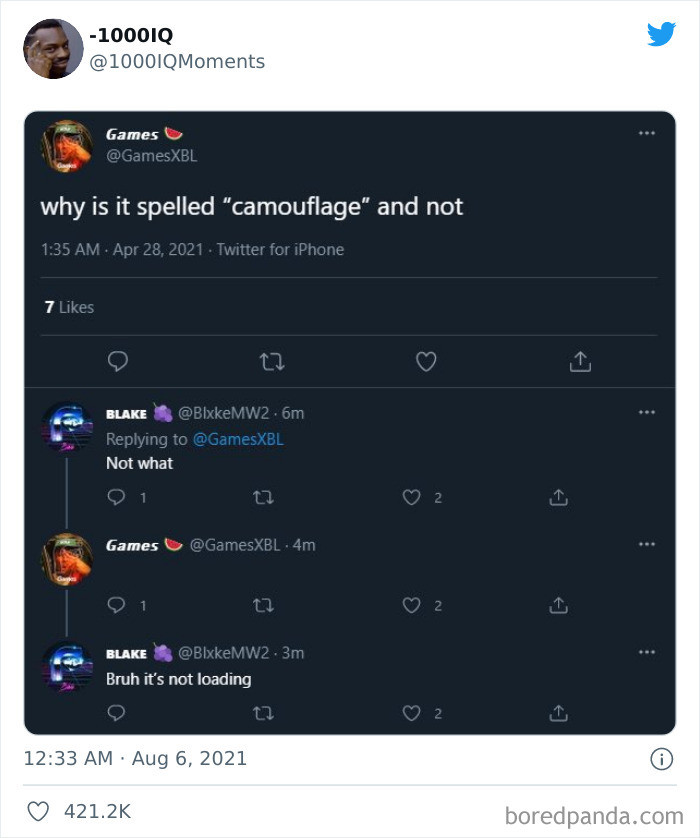700x838 pixels.
Task: Retweet the "Not what" reply
Action: (x=264, y=497)
